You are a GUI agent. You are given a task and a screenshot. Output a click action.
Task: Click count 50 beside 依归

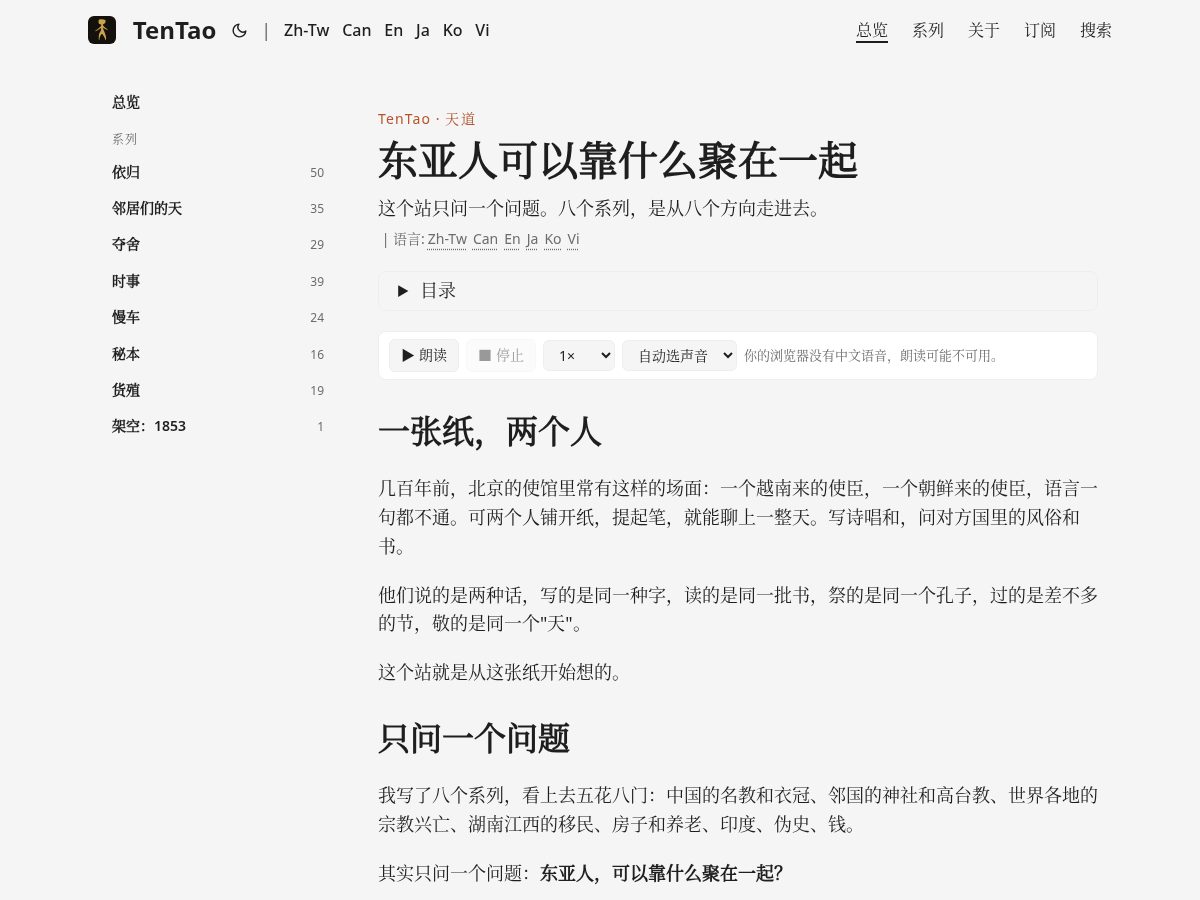click(317, 172)
